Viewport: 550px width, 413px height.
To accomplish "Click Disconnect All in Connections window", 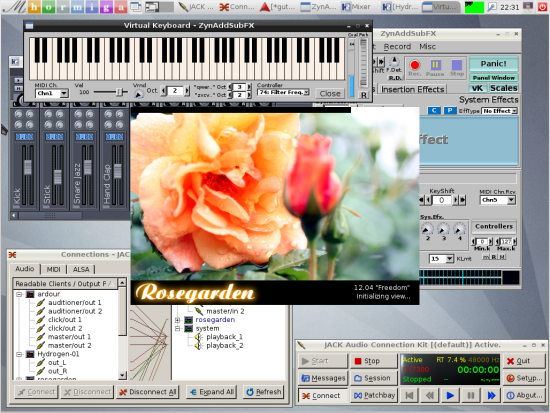I will (x=147, y=392).
